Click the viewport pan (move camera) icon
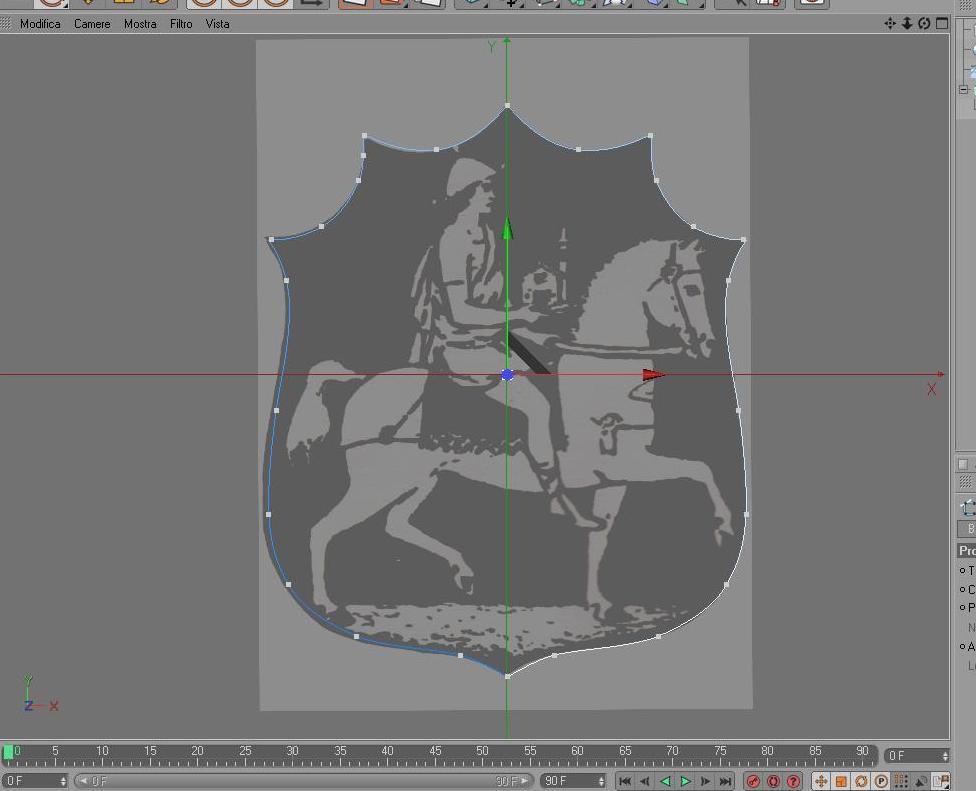Image resolution: width=976 pixels, height=791 pixels. click(x=890, y=24)
